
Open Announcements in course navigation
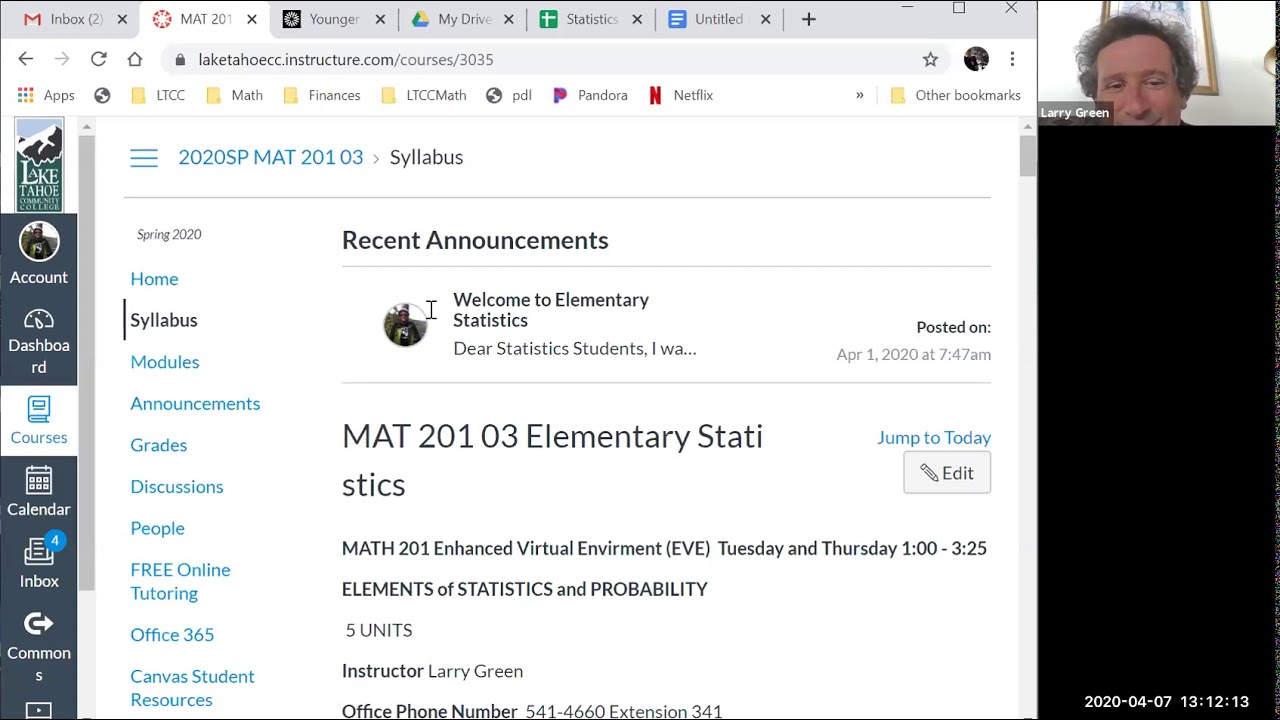click(x=195, y=403)
